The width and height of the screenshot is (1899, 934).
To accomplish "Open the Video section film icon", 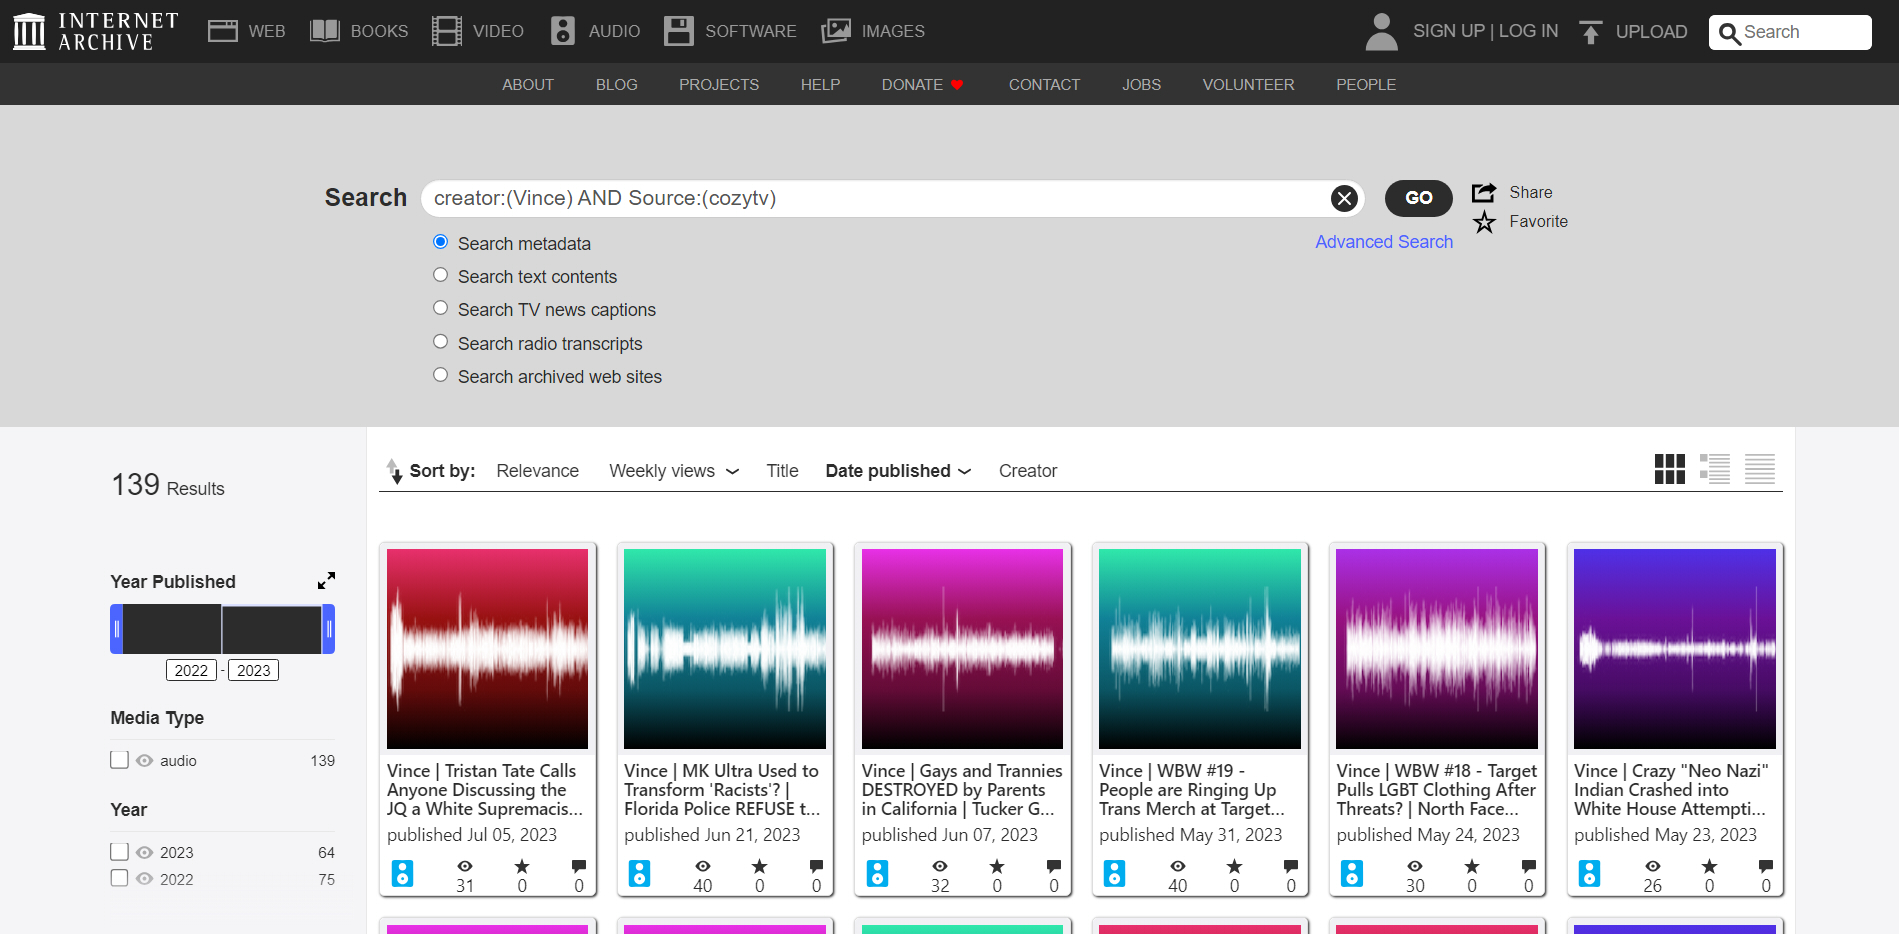I will point(447,31).
